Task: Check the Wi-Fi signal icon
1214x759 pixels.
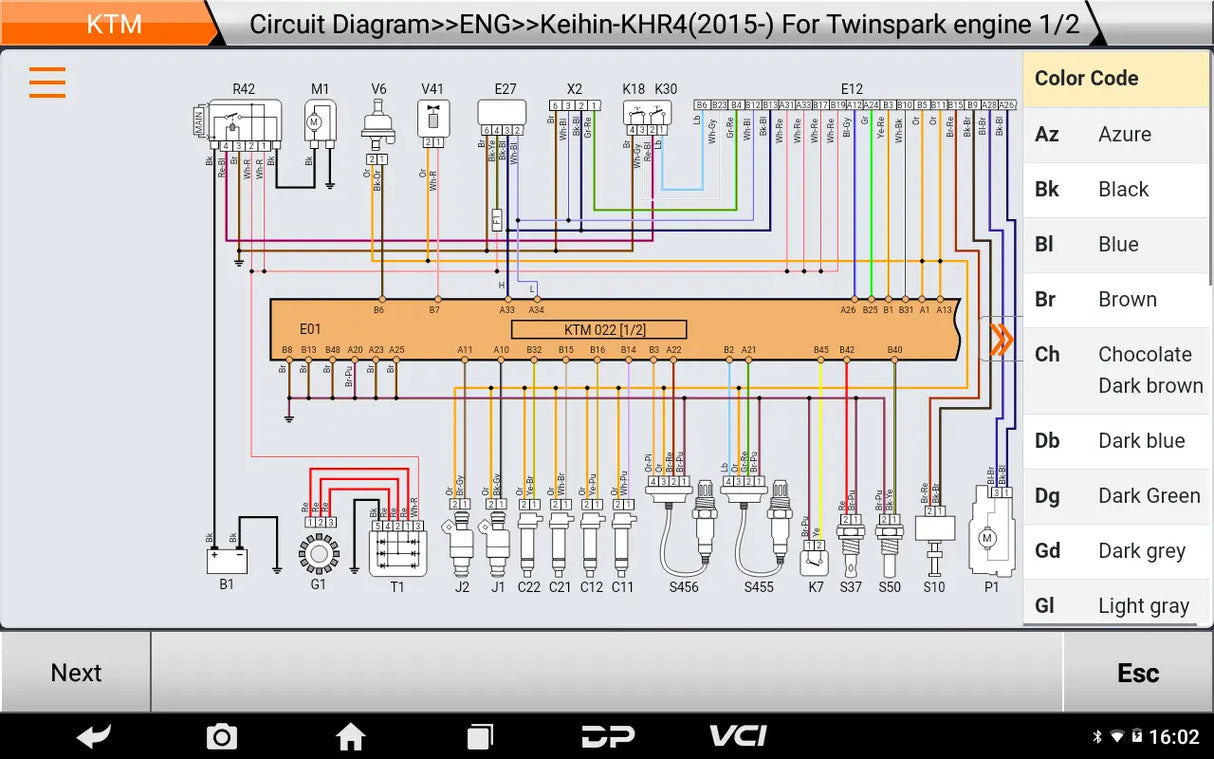Action: (1117, 737)
